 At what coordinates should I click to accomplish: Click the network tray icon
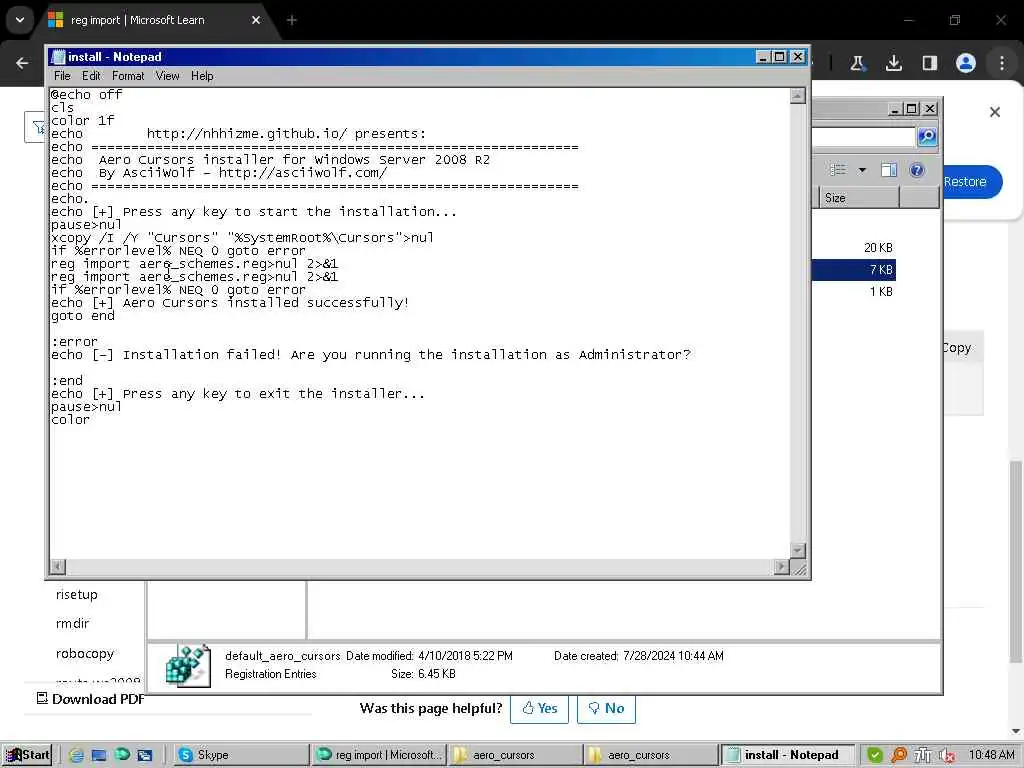coord(922,756)
